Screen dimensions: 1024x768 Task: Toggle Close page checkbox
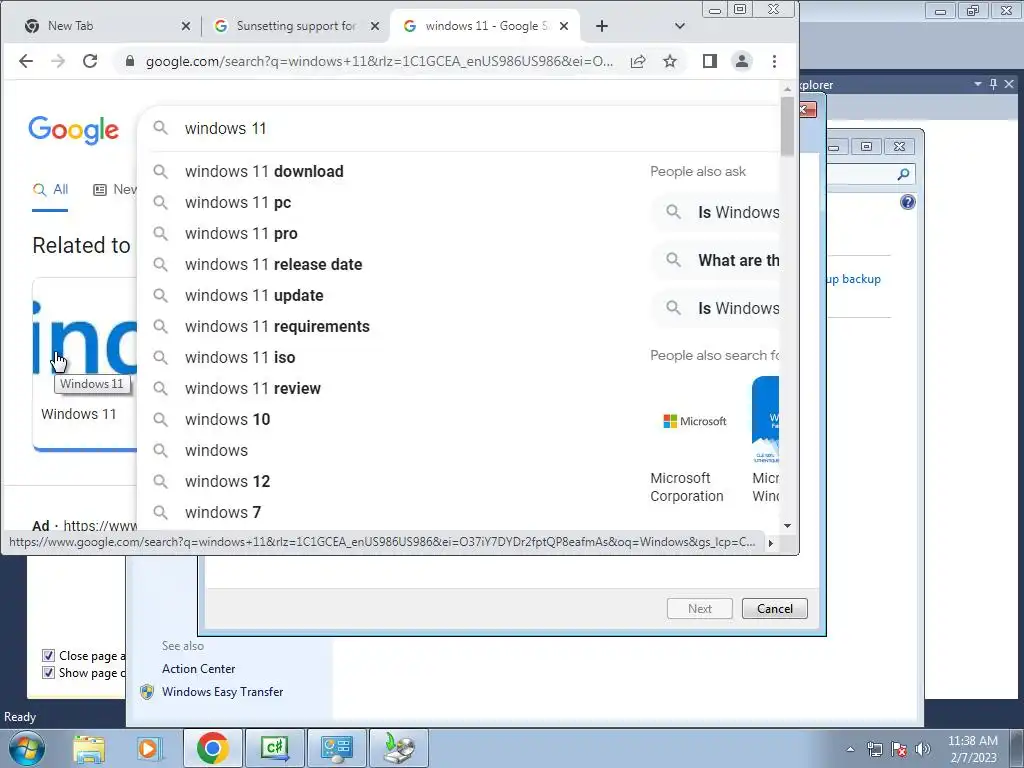coord(48,656)
